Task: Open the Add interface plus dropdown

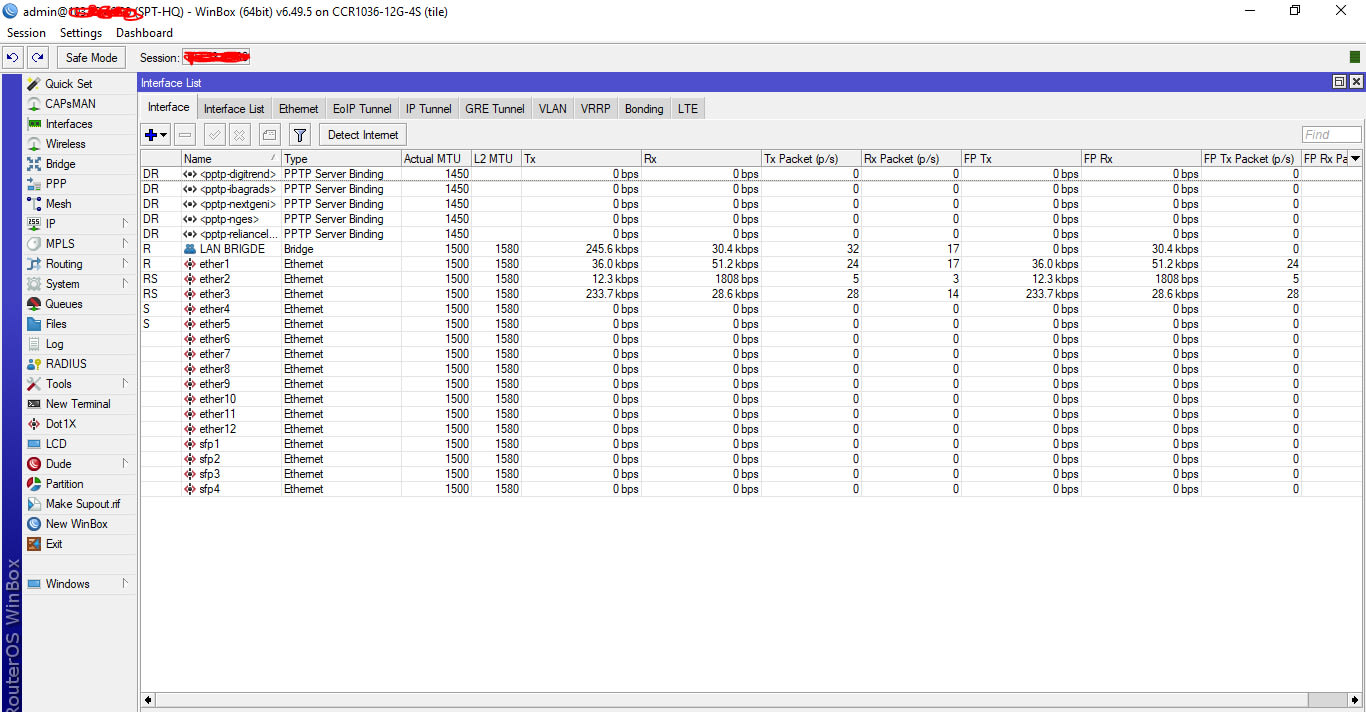Action: [x=156, y=135]
